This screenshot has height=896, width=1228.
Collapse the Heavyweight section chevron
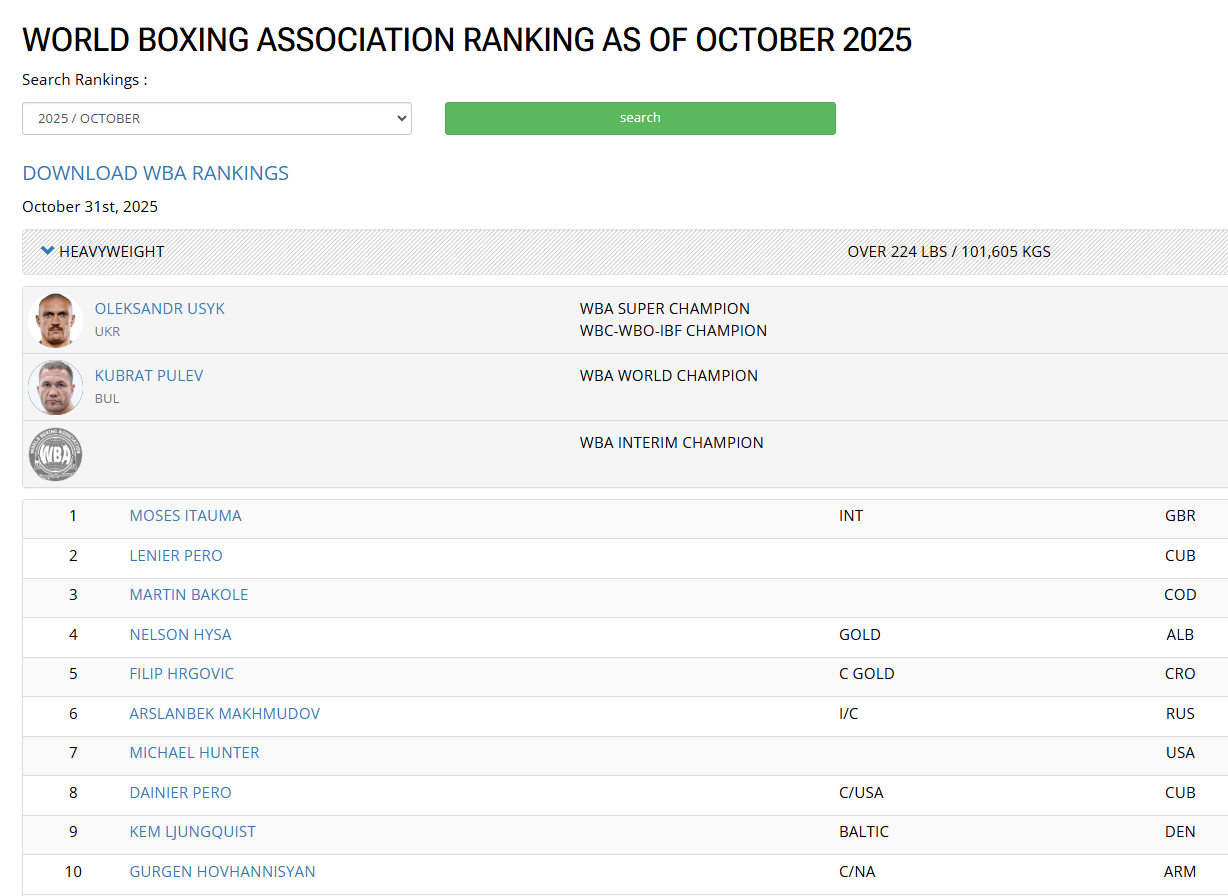tap(47, 251)
